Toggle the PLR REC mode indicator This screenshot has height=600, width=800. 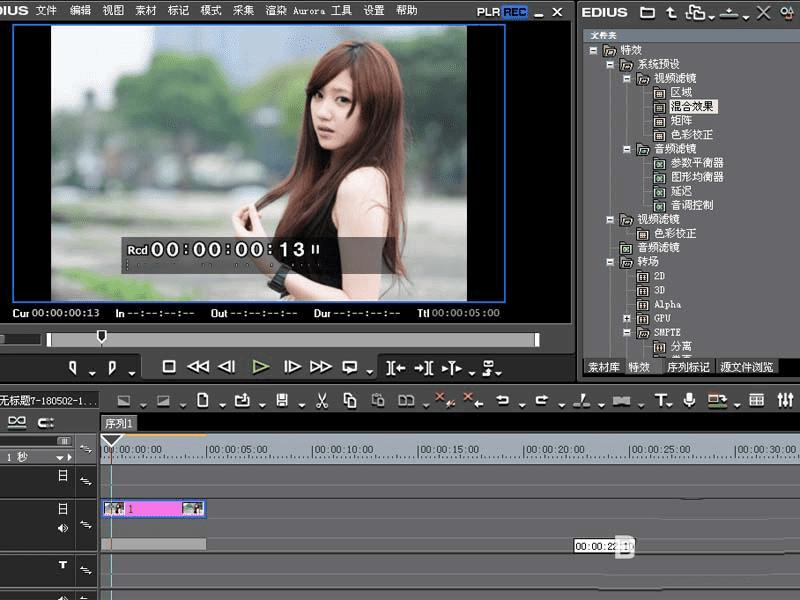click(502, 12)
